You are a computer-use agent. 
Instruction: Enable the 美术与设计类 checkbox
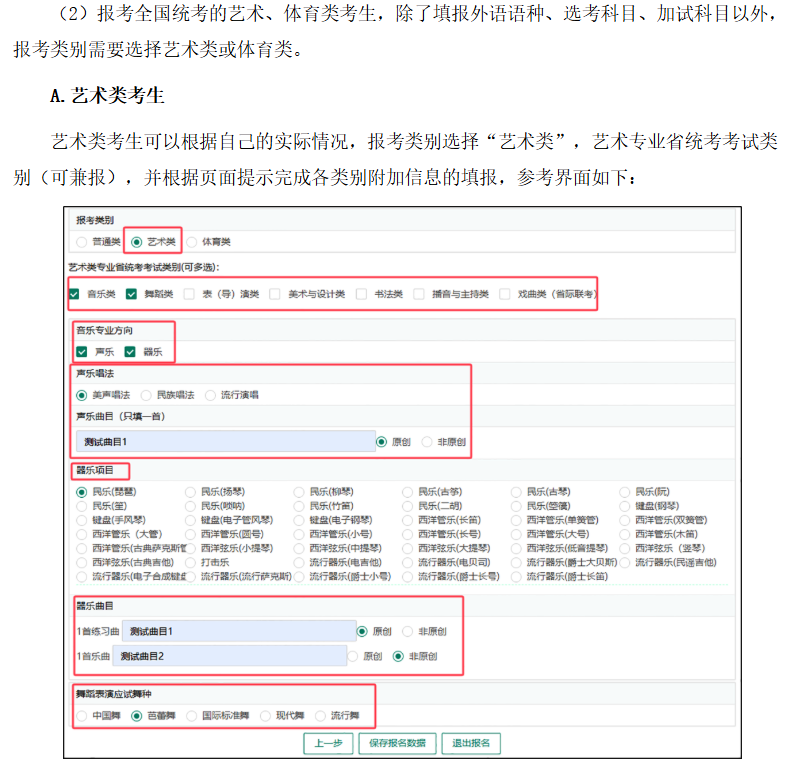pos(275,294)
